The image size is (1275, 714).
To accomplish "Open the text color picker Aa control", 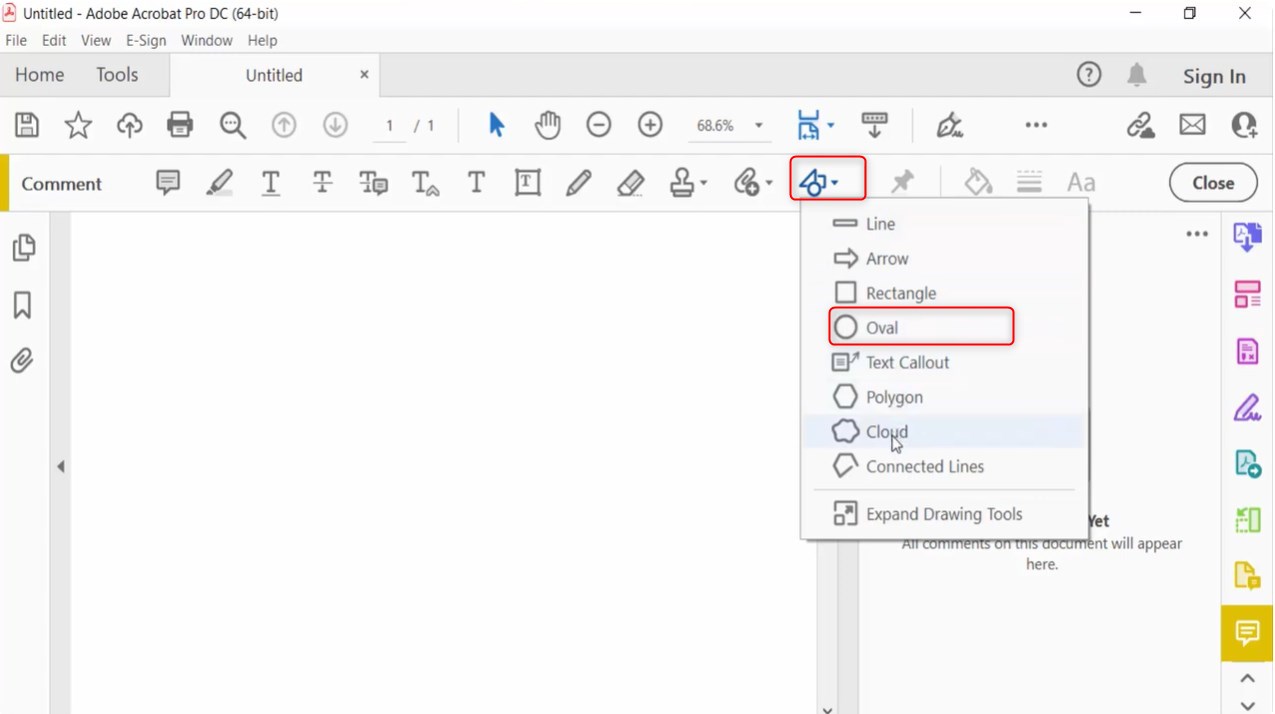I will [x=1081, y=183].
